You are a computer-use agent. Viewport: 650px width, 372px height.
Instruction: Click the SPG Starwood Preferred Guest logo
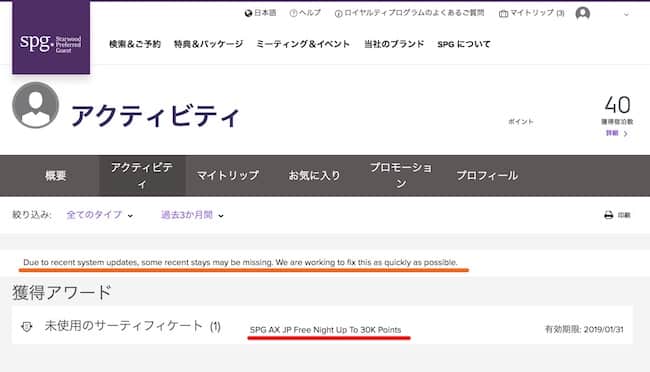[x=51, y=38]
